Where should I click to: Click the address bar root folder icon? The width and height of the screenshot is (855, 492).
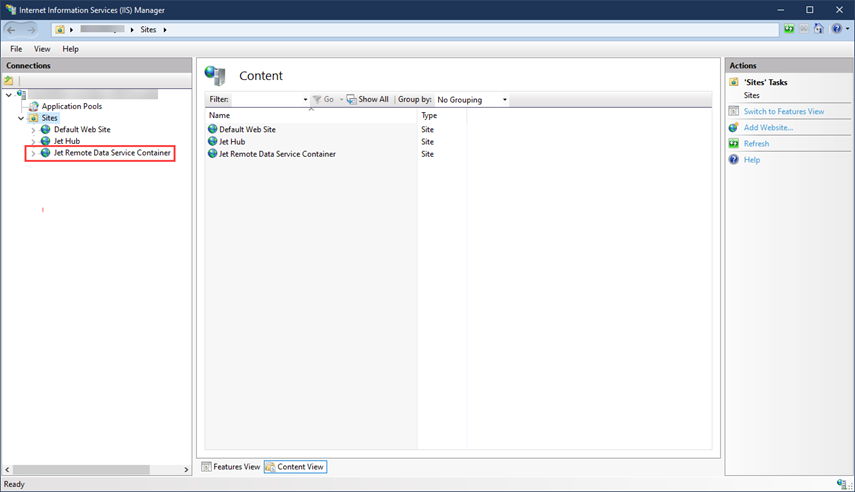(60, 29)
